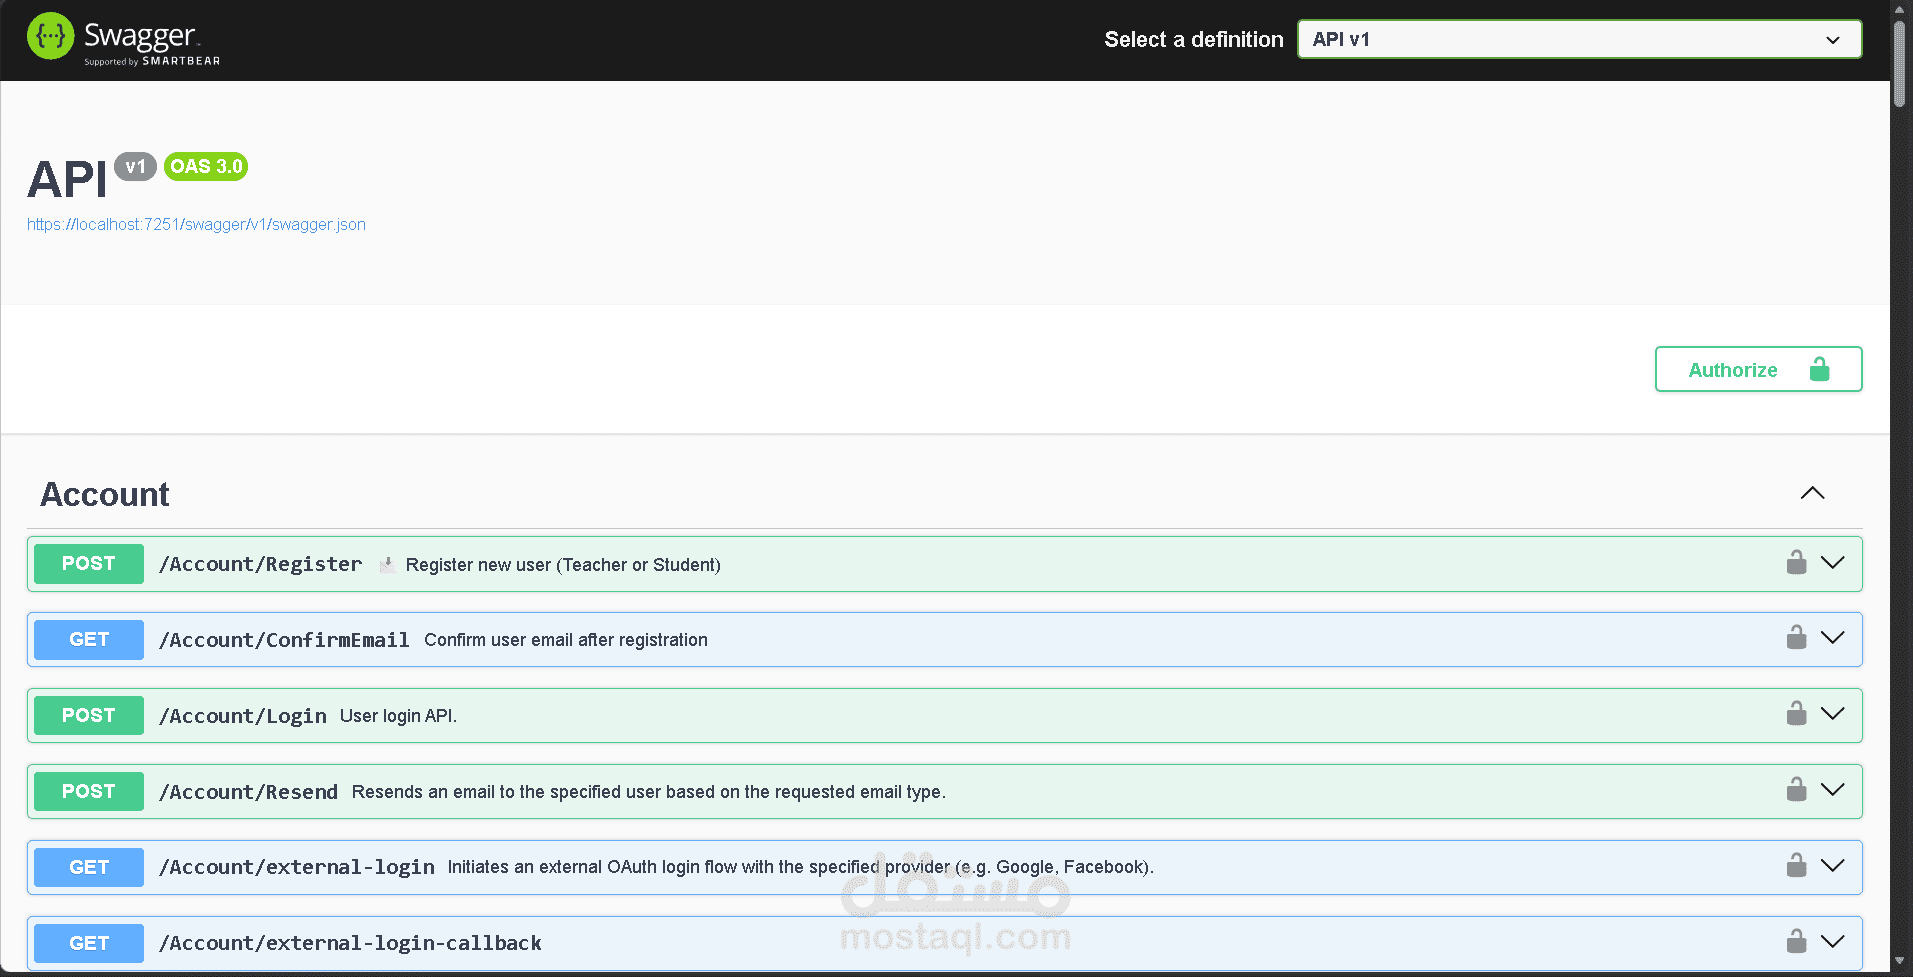1913x977 pixels.
Task: Expand the /Account/ConfirmEmail endpoint
Action: pyautogui.click(x=1834, y=638)
